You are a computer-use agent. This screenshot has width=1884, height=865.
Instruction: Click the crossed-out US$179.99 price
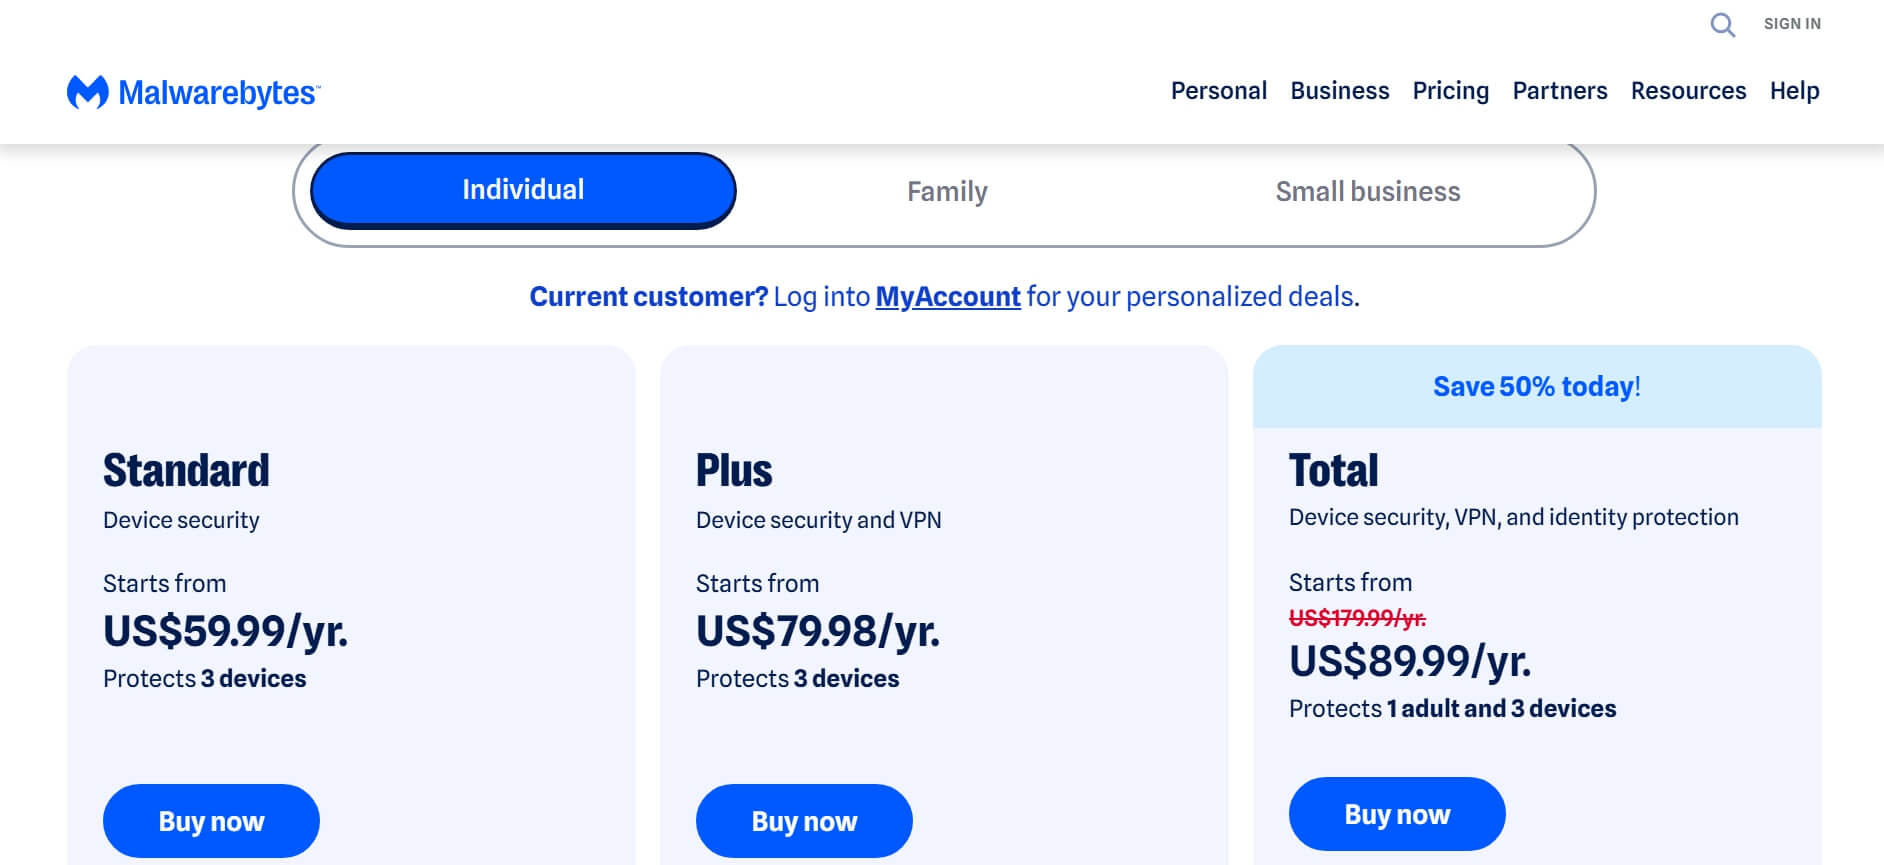click(x=1356, y=618)
